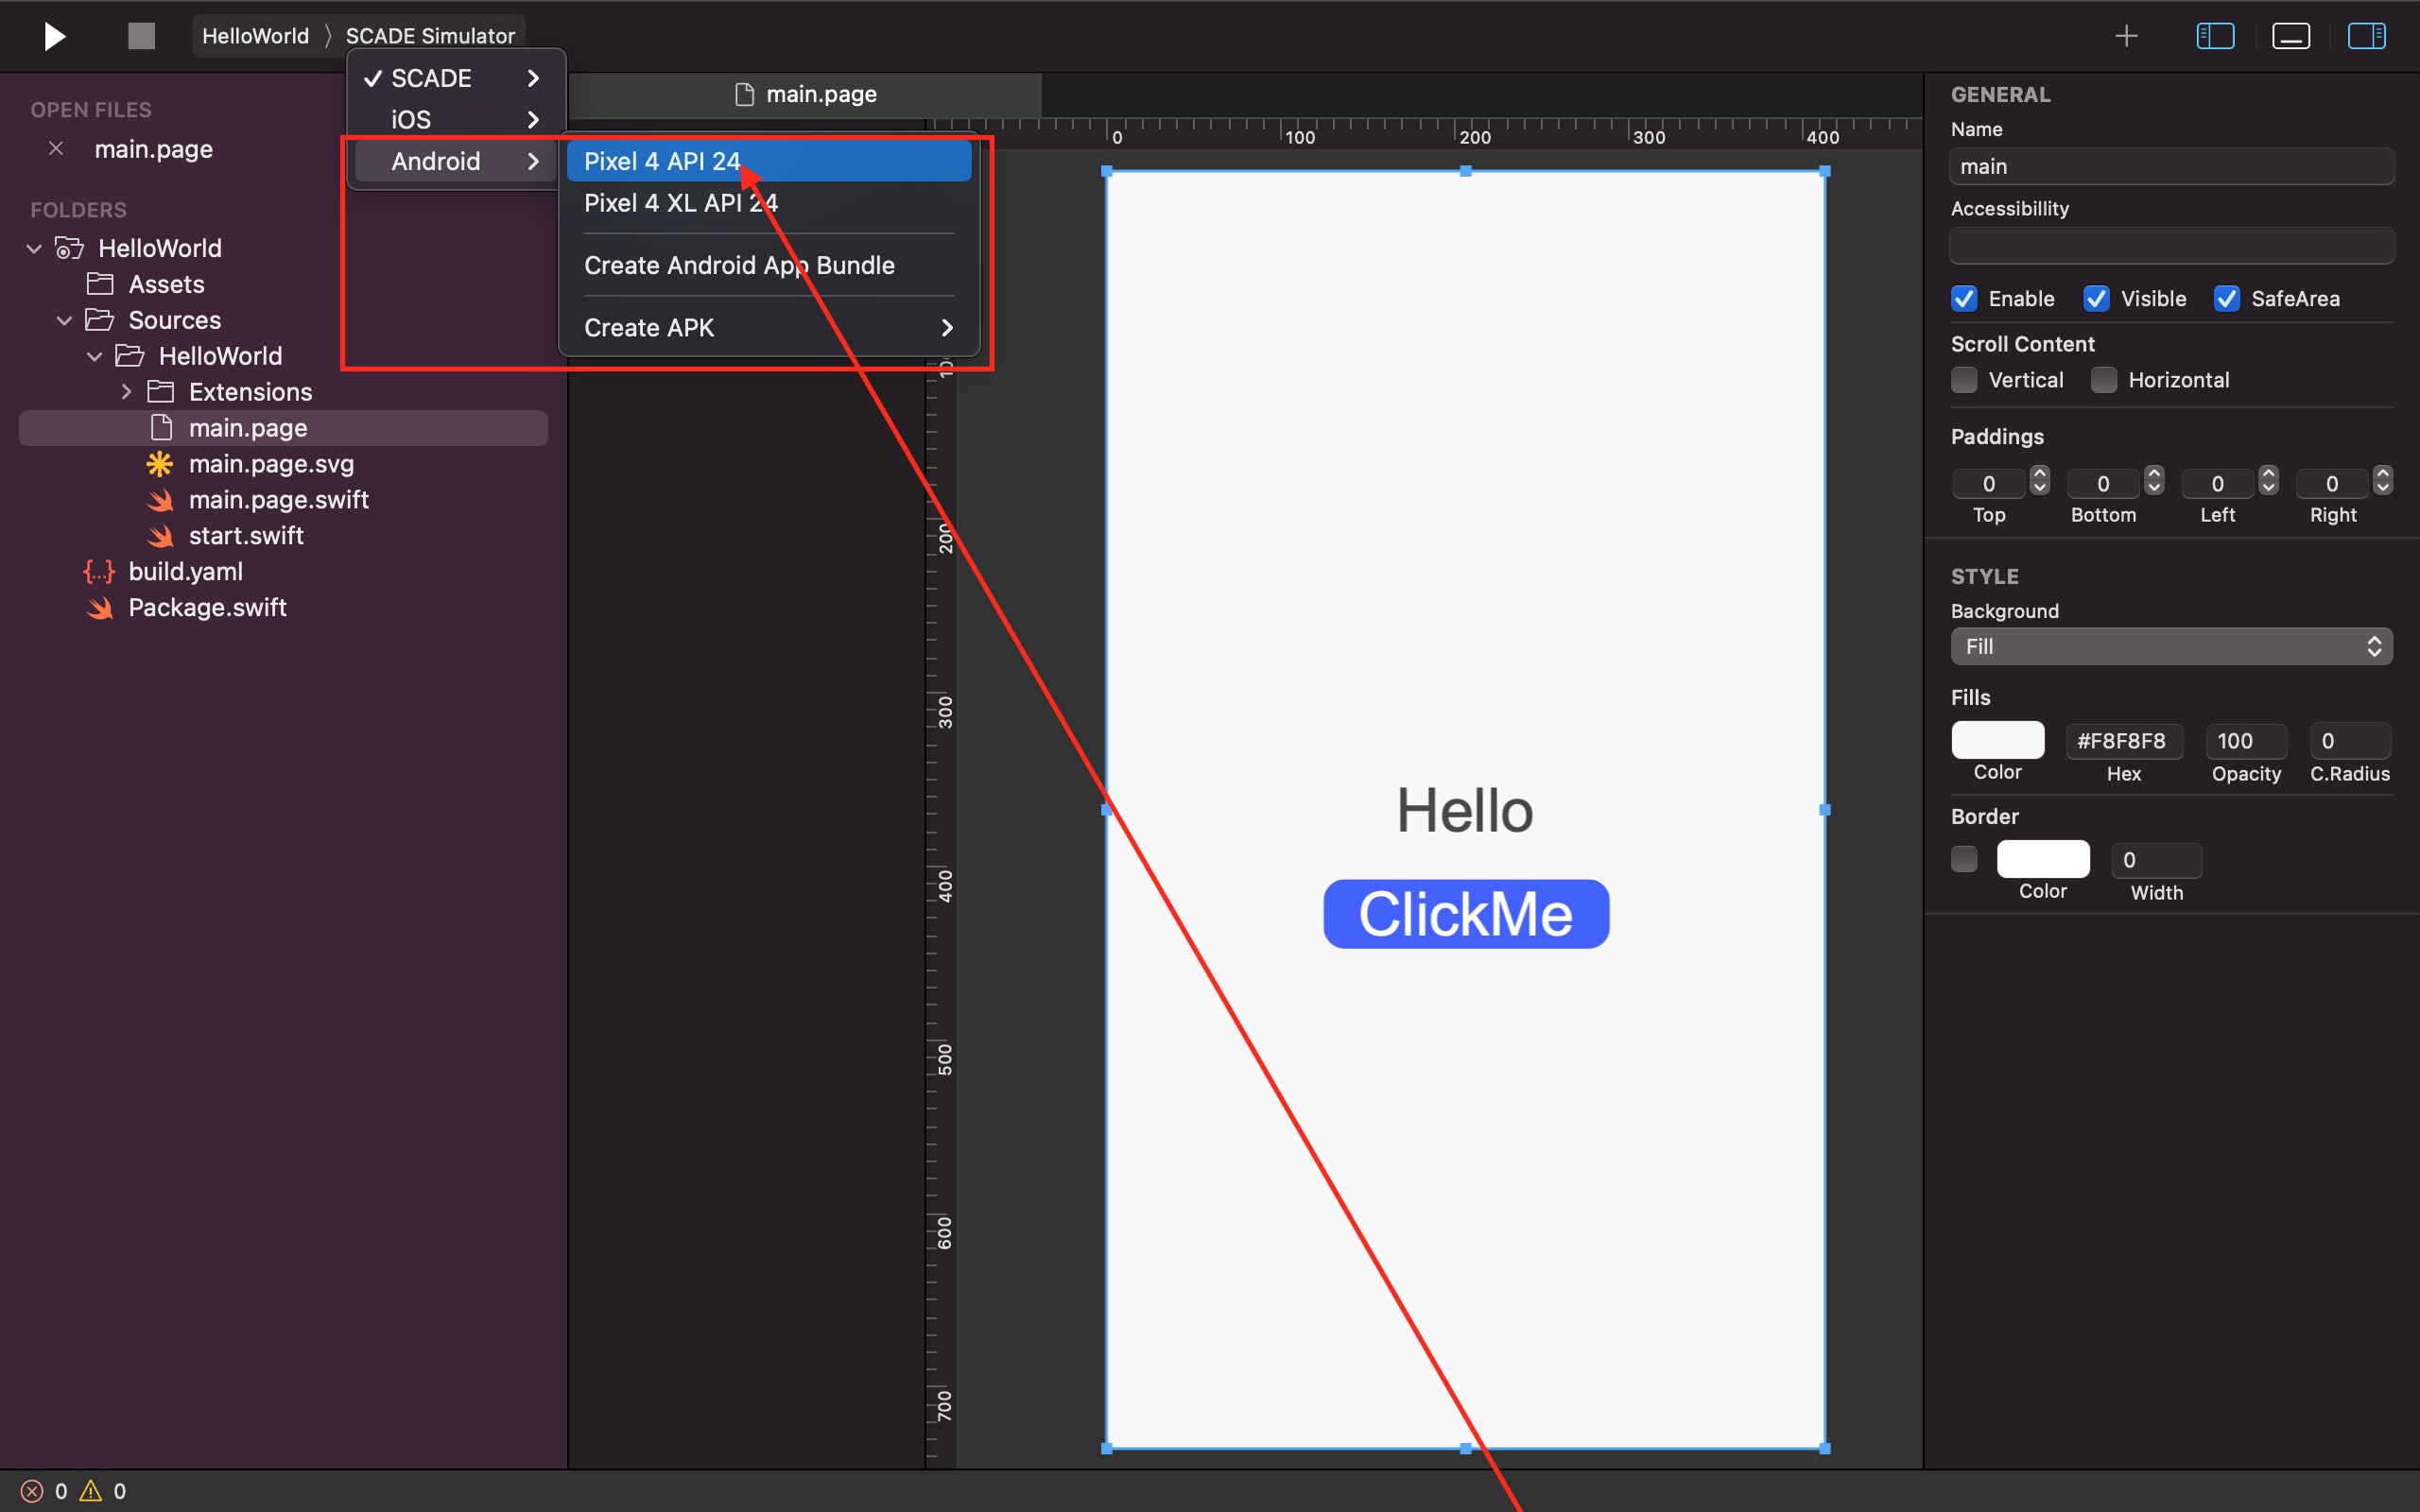Screen dimensions: 2420x1512
Task: Run the project with the play button
Action: click(x=55, y=36)
